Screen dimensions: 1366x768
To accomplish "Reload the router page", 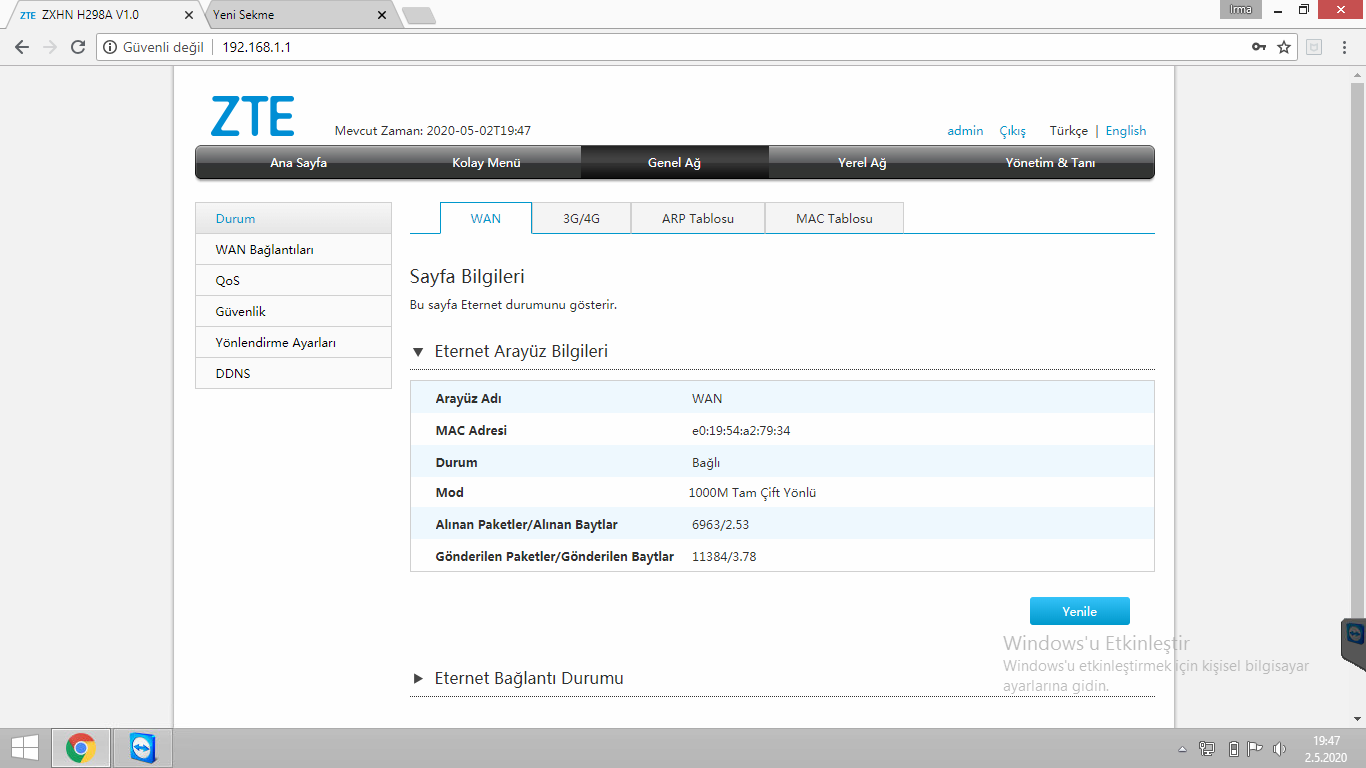I will 78,47.
